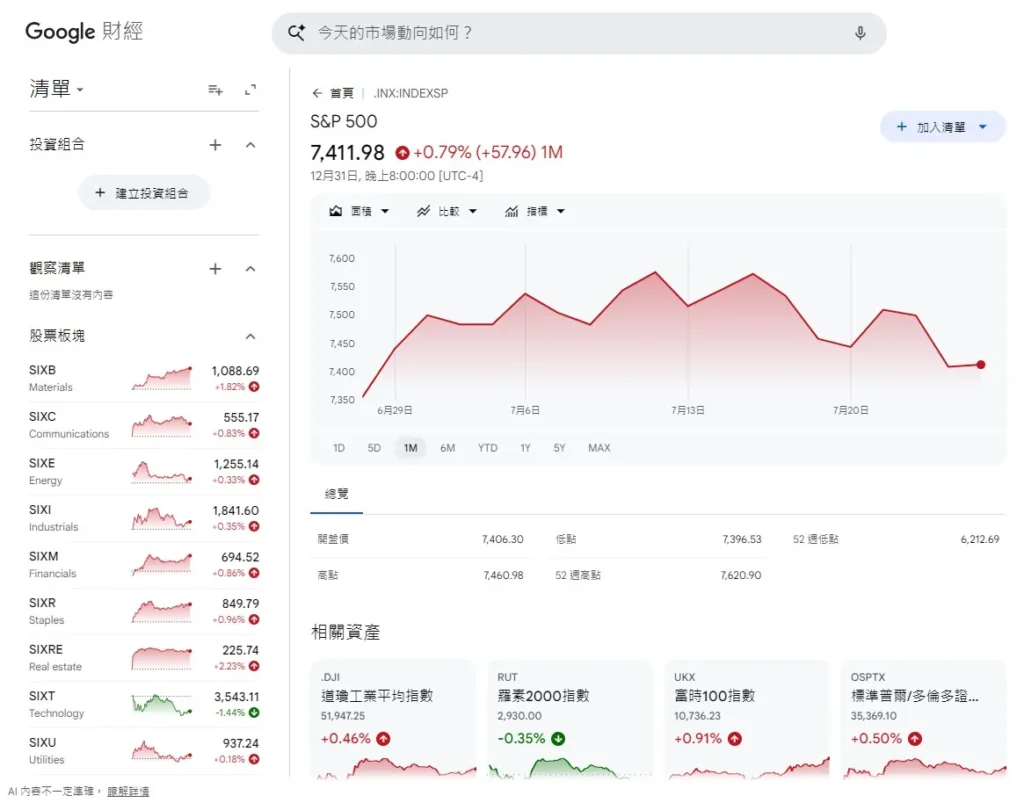Screen dimensions: 1024x803
Task: Click the 開盤價 value 7,406.30
Action: tap(503, 539)
